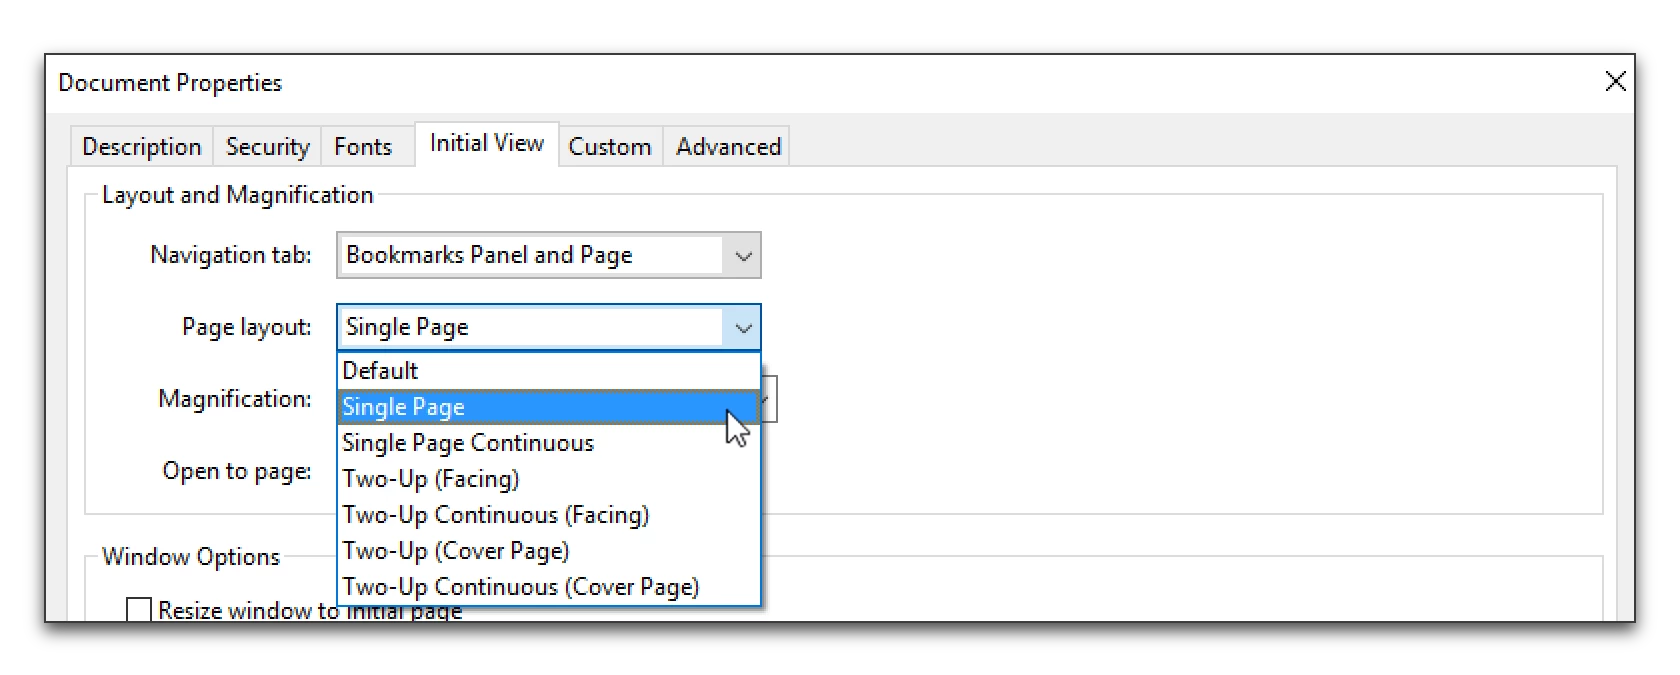Click the Bookmarks Panel and Page combo box
Screen dimensions: 1680x675
click(x=549, y=256)
